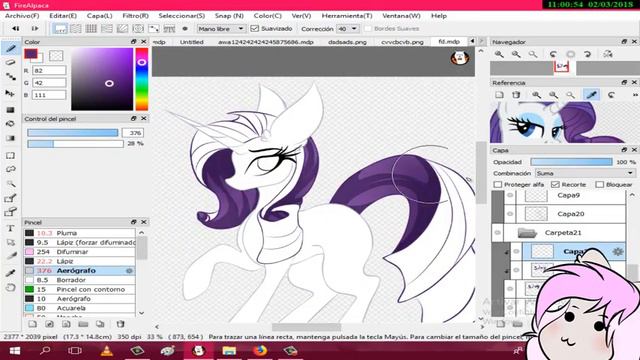Click the Opacidad layer slider
Screen dimensions: 640x360
click(x=571, y=162)
